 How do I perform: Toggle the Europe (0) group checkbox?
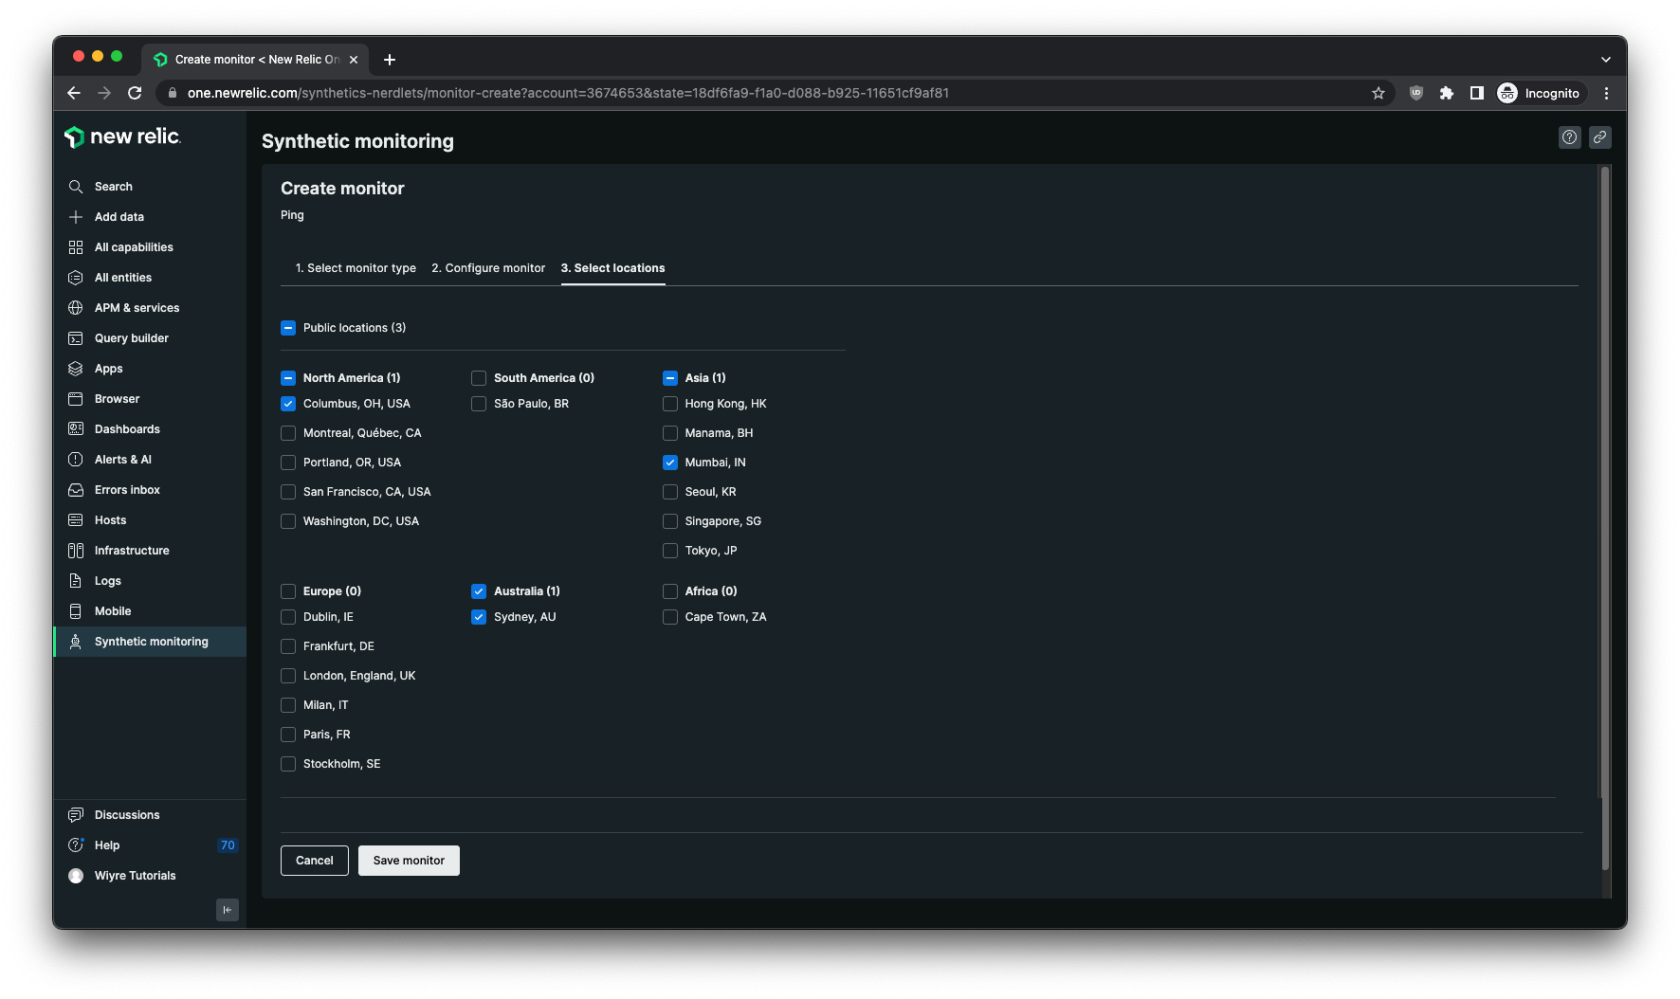[288, 591]
